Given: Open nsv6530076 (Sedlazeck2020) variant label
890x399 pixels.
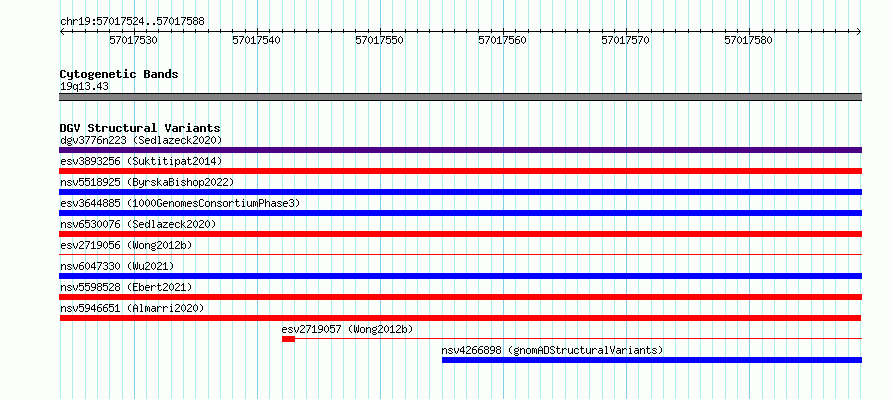Looking at the screenshot, I should [138, 224].
